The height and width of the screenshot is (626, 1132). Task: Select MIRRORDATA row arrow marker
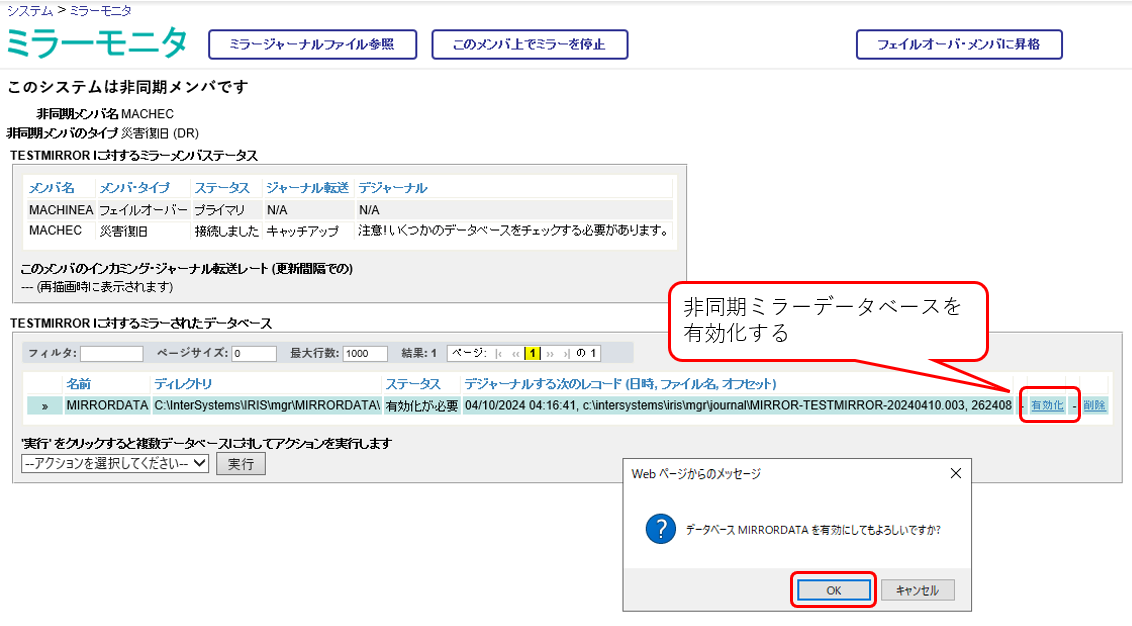click(x=44, y=406)
